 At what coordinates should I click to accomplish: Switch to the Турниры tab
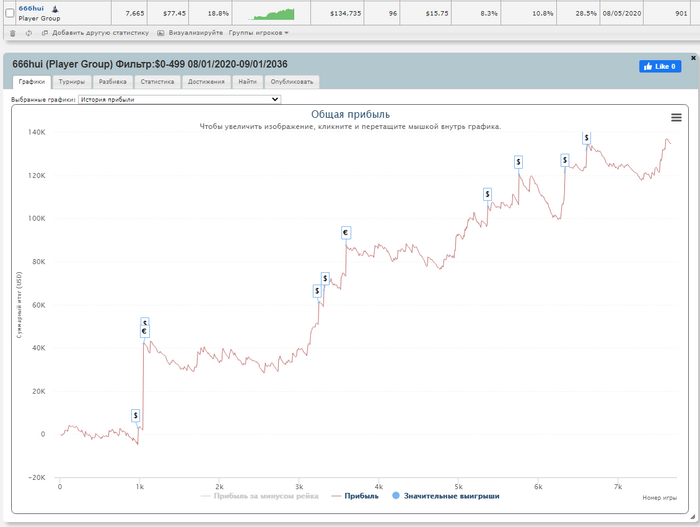point(72,82)
